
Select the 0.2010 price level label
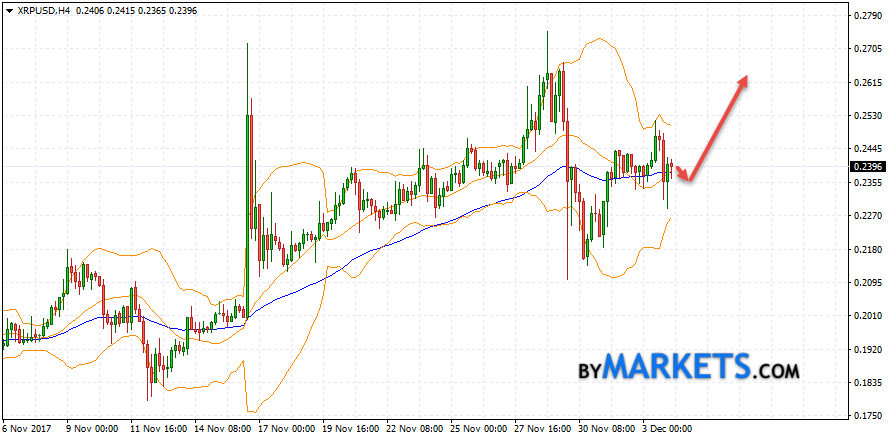click(866, 316)
